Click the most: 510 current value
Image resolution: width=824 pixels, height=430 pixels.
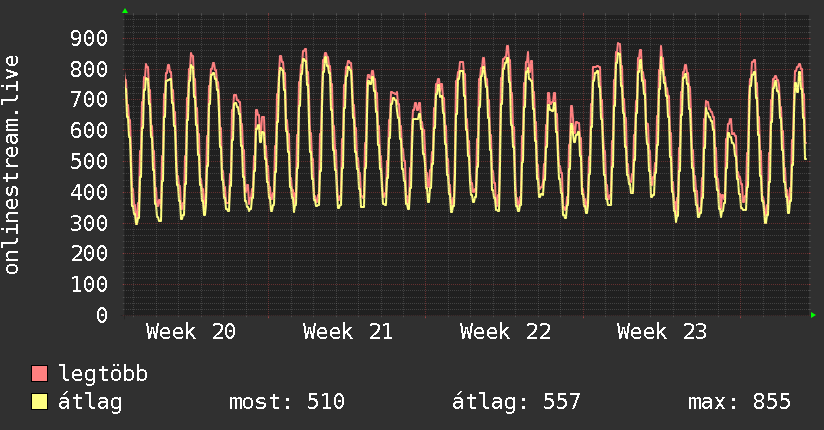click(x=287, y=402)
